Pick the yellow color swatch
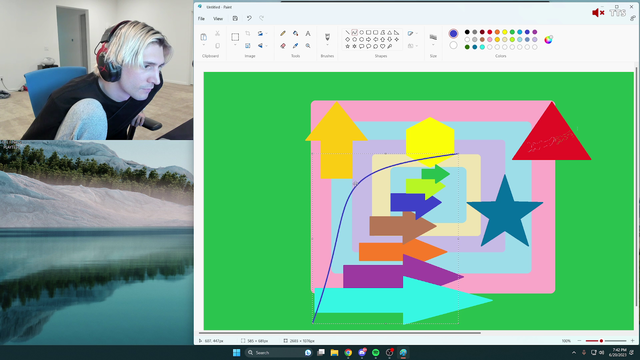Image resolution: width=640 pixels, height=360 pixels. (x=505, y=32)
